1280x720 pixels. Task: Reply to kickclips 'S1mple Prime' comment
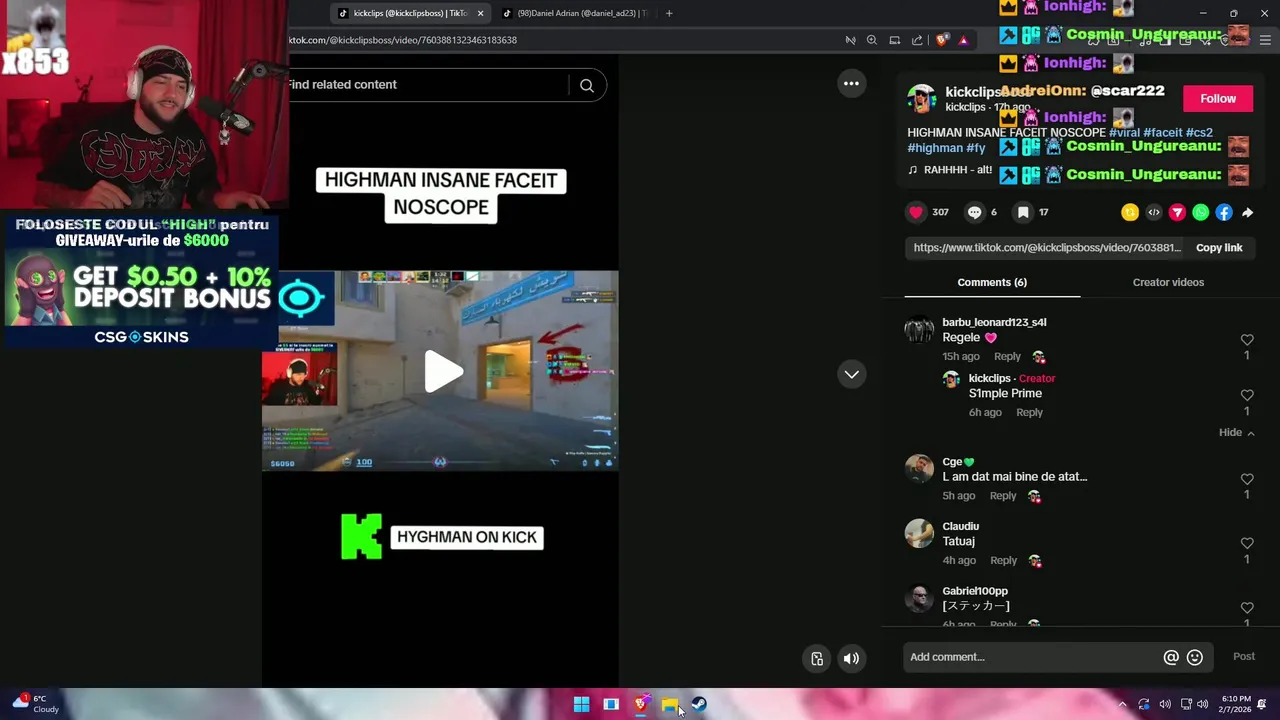coord(1029,412)
